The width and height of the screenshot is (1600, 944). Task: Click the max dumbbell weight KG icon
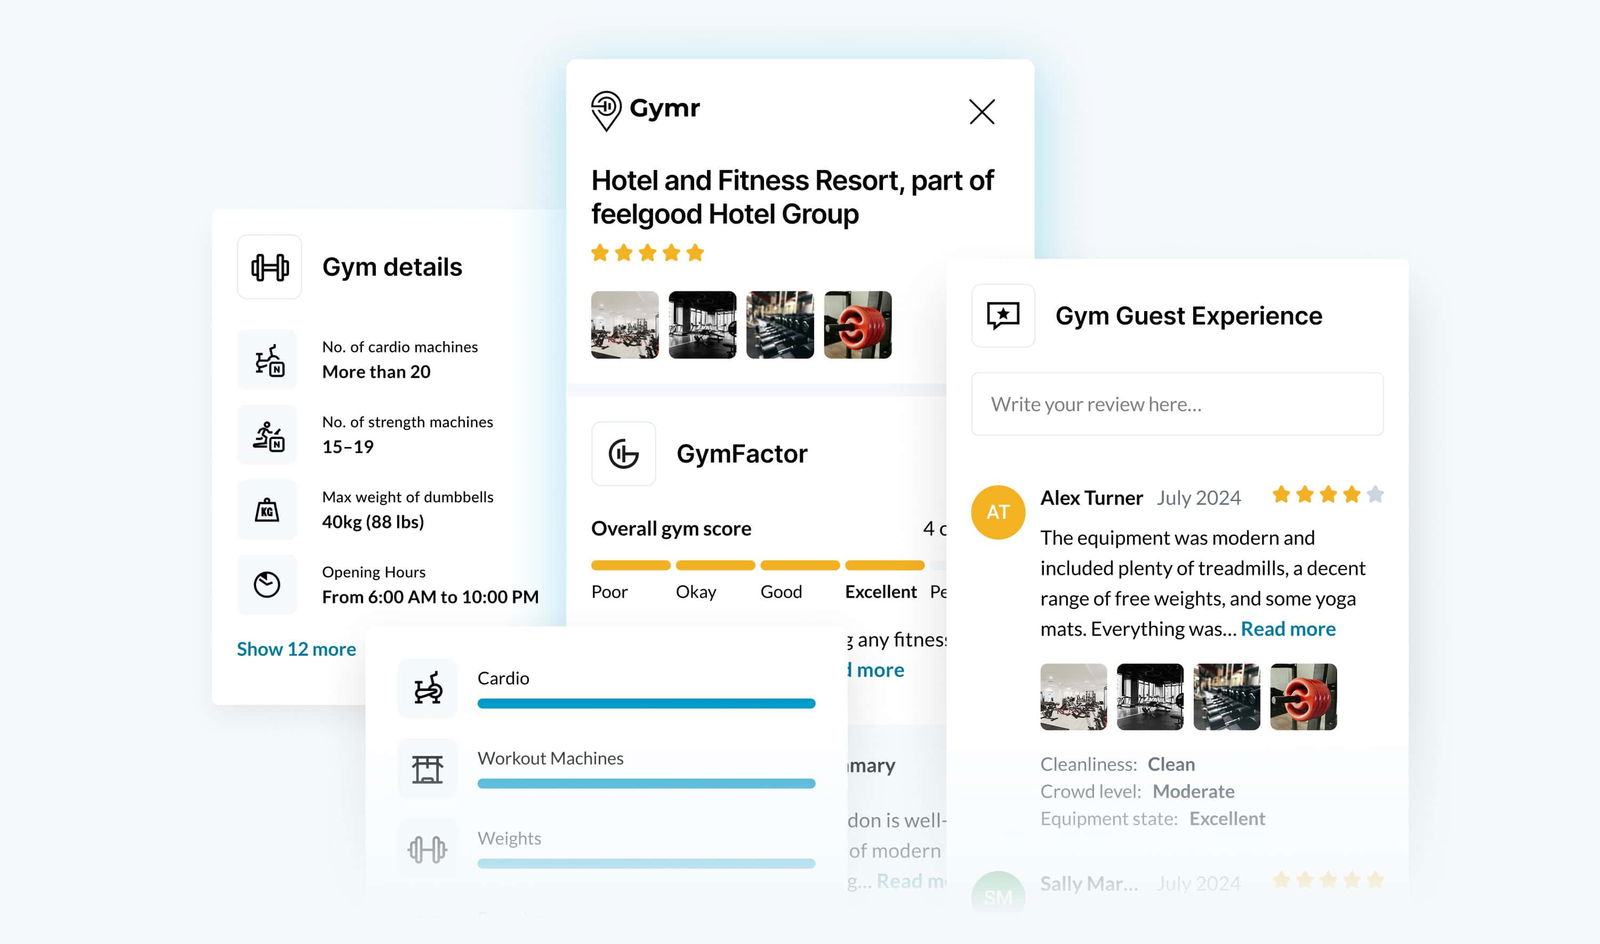267,510
